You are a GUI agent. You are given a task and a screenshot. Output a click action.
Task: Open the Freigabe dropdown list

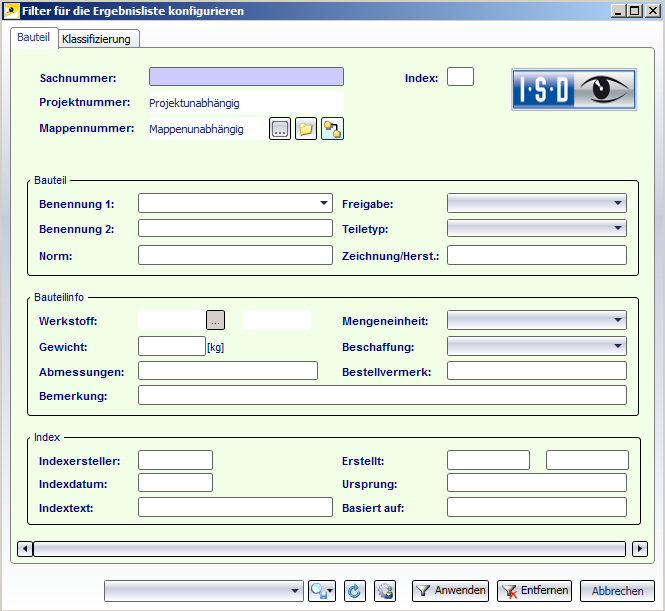618,203
